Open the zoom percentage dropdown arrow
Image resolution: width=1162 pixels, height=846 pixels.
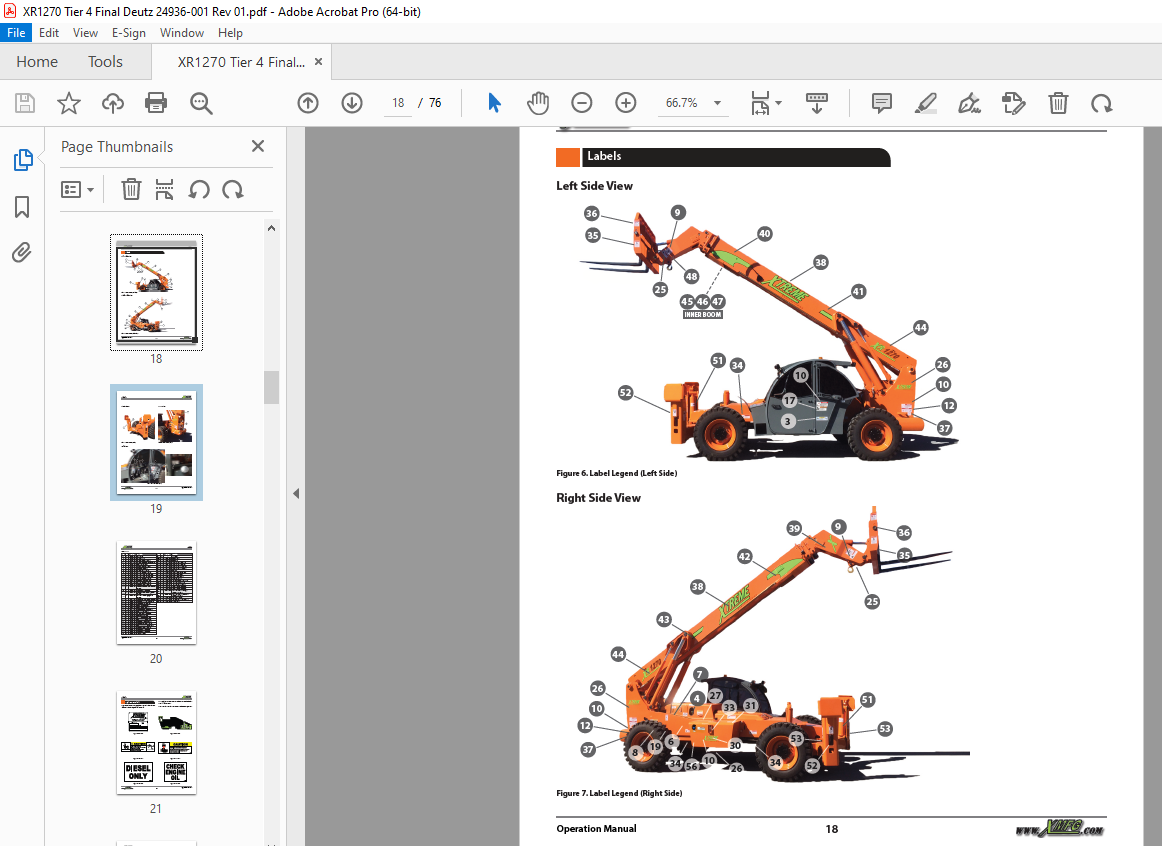(x=717, y=103)
